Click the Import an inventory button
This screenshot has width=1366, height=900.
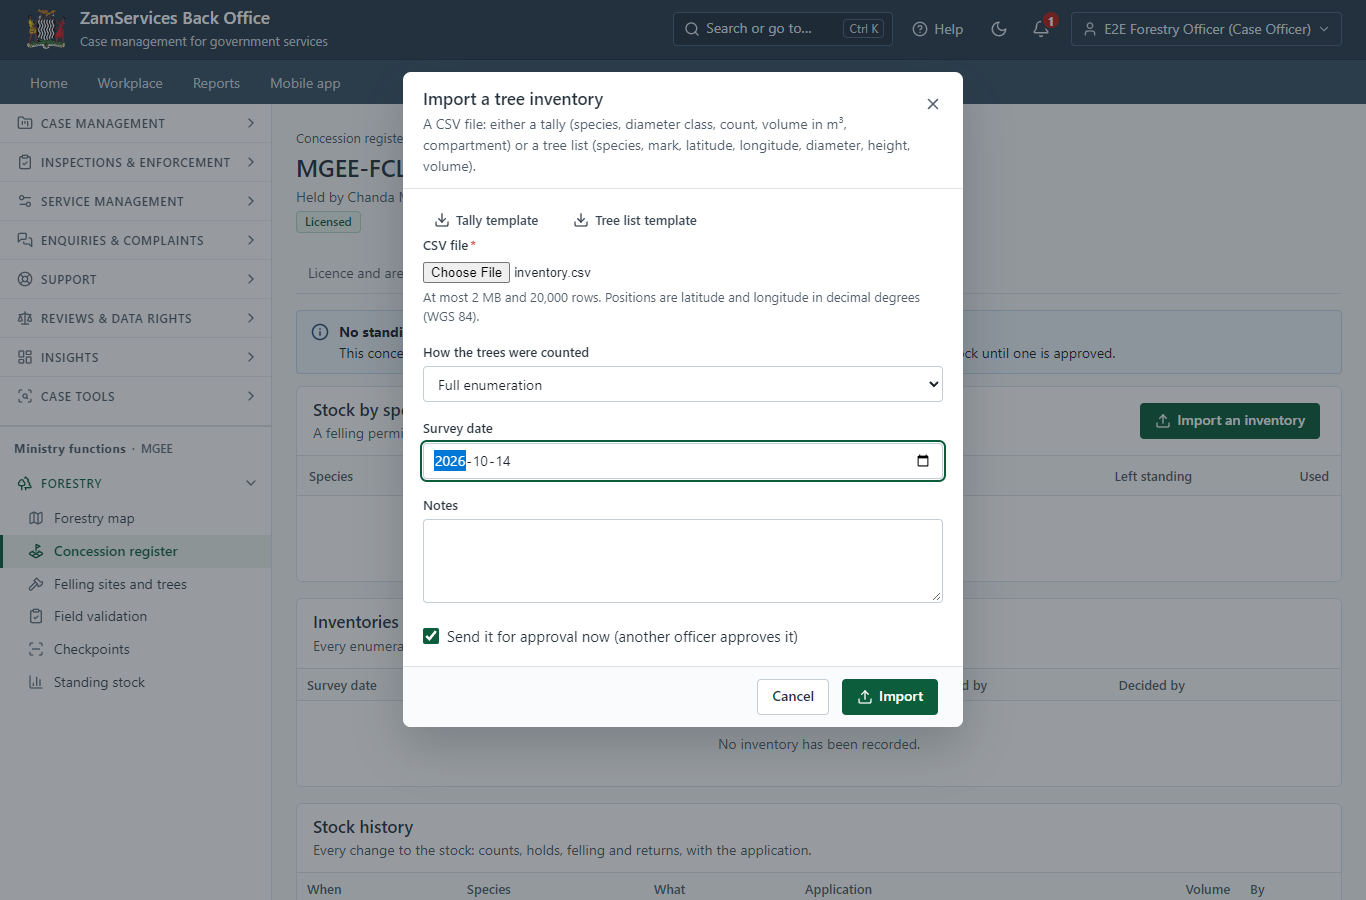click(1230, 421)
